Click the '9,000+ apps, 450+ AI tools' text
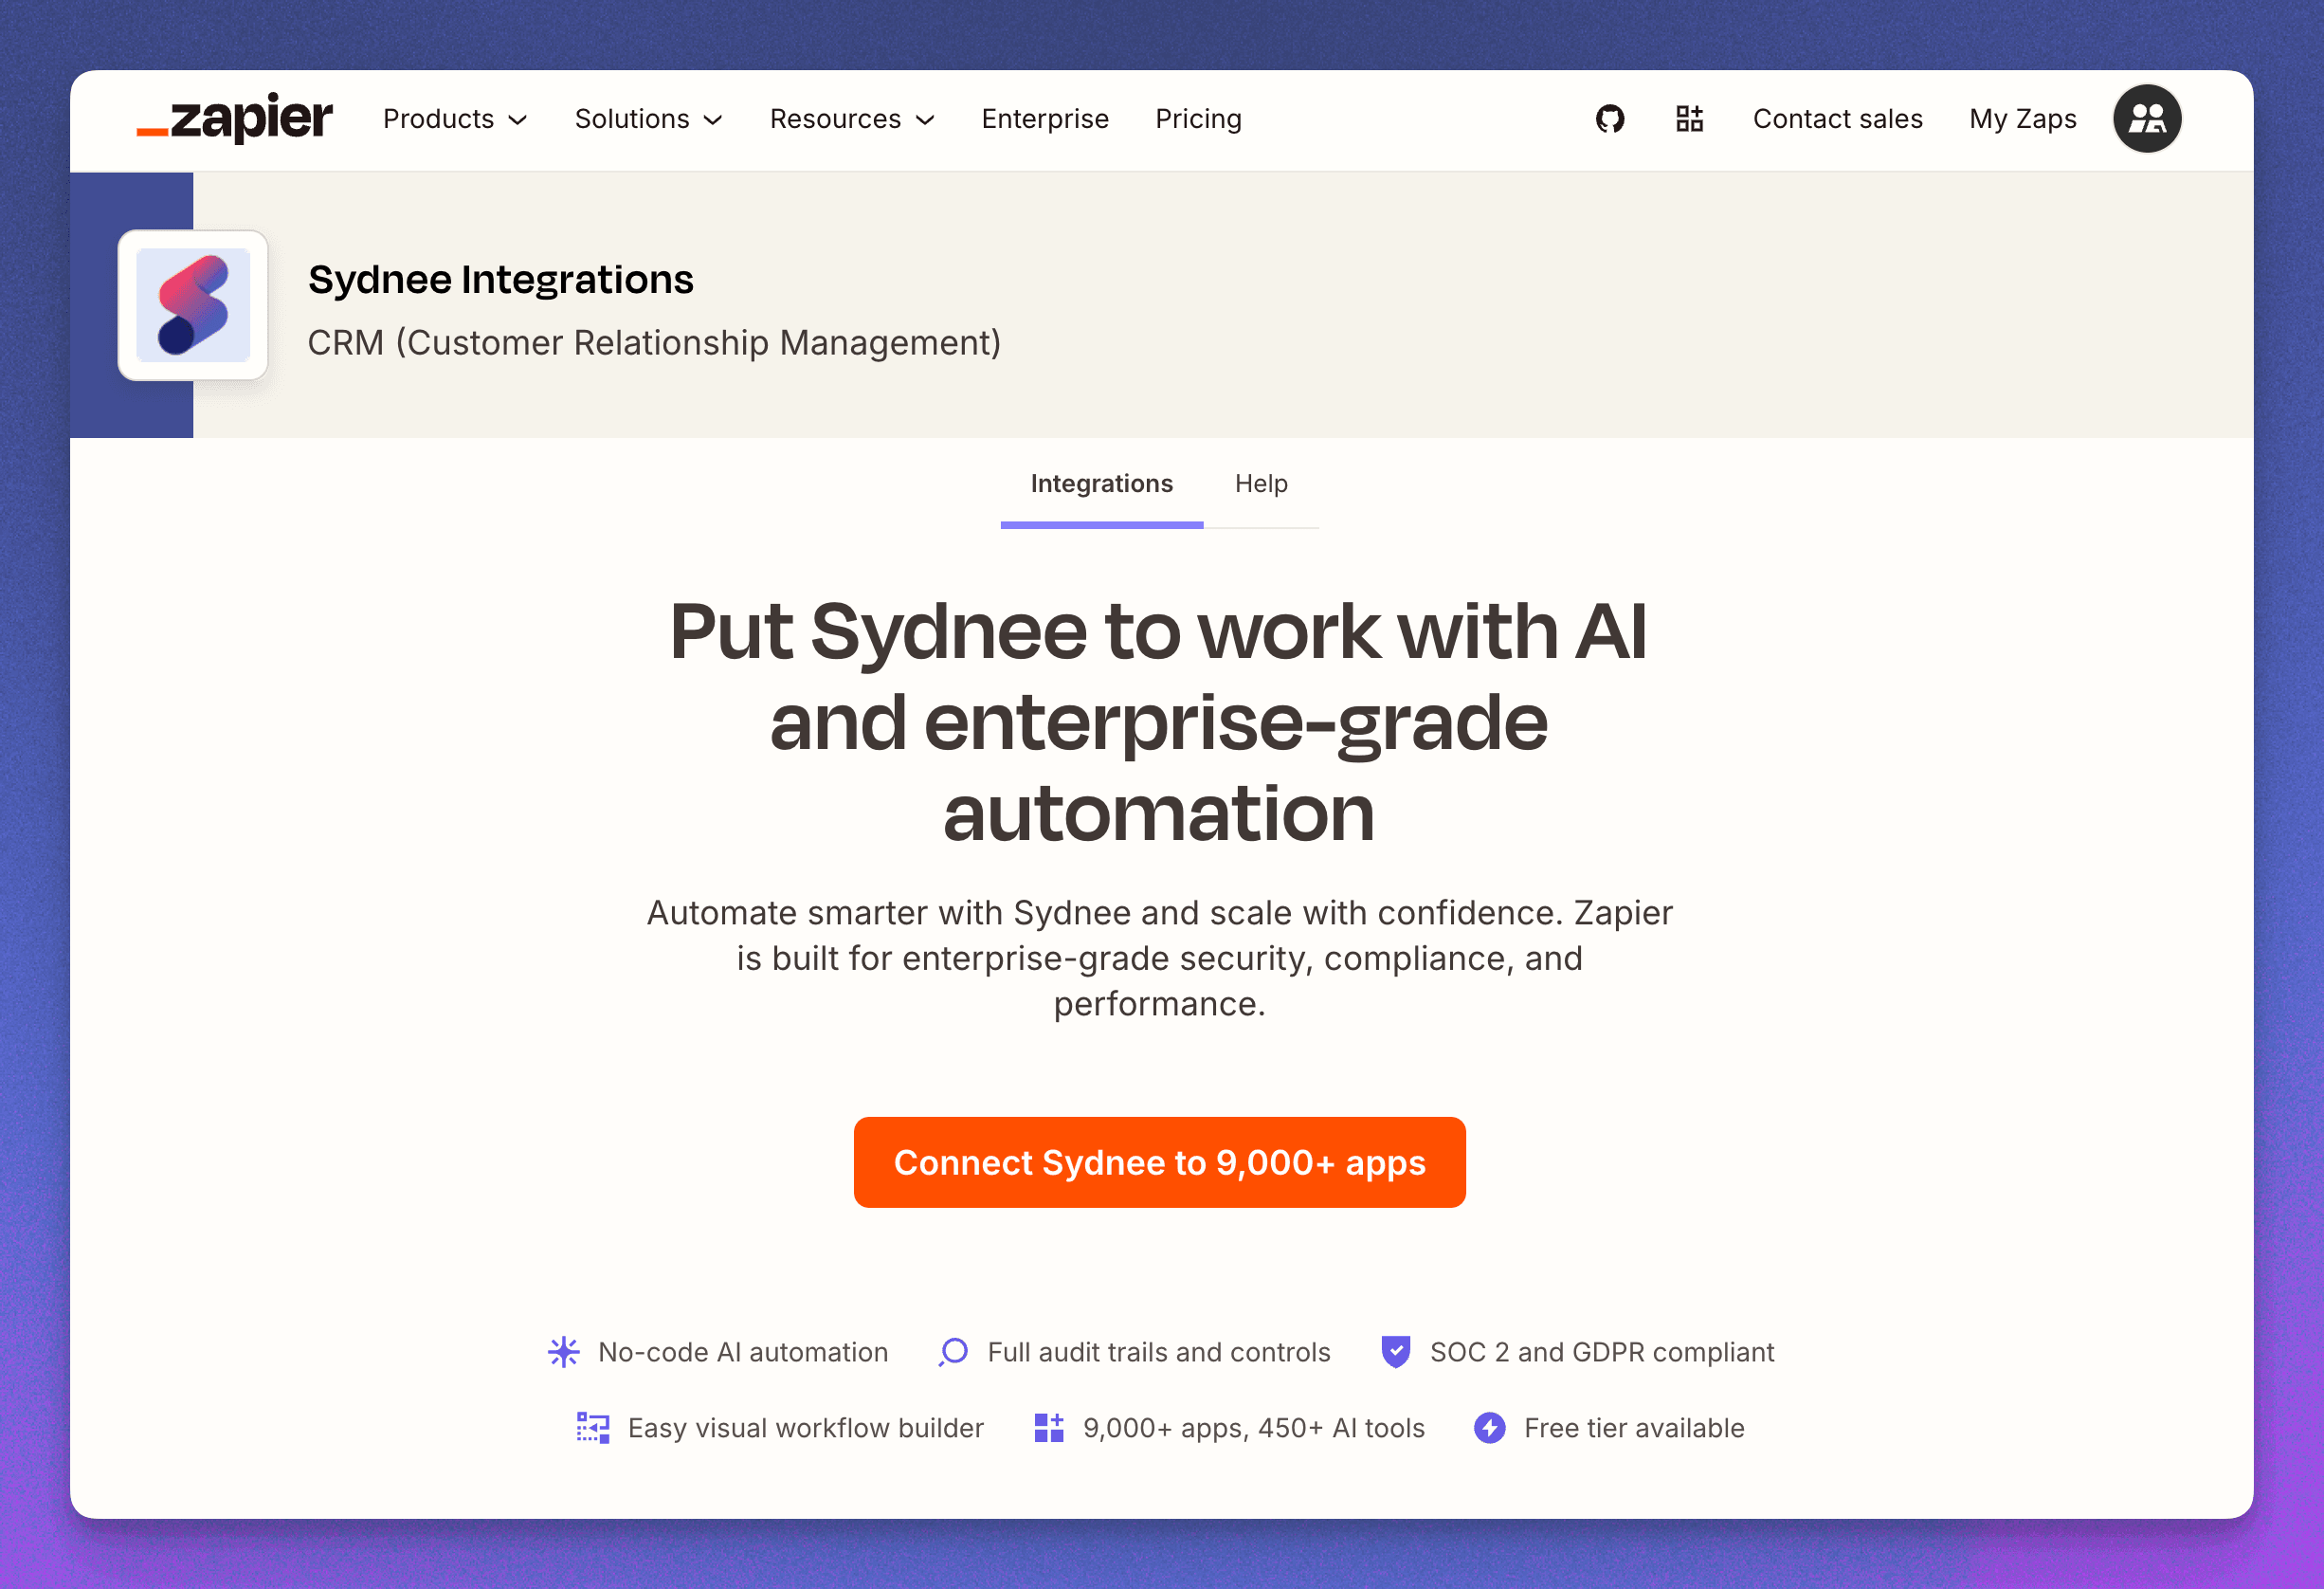 click(1254, 1428)
